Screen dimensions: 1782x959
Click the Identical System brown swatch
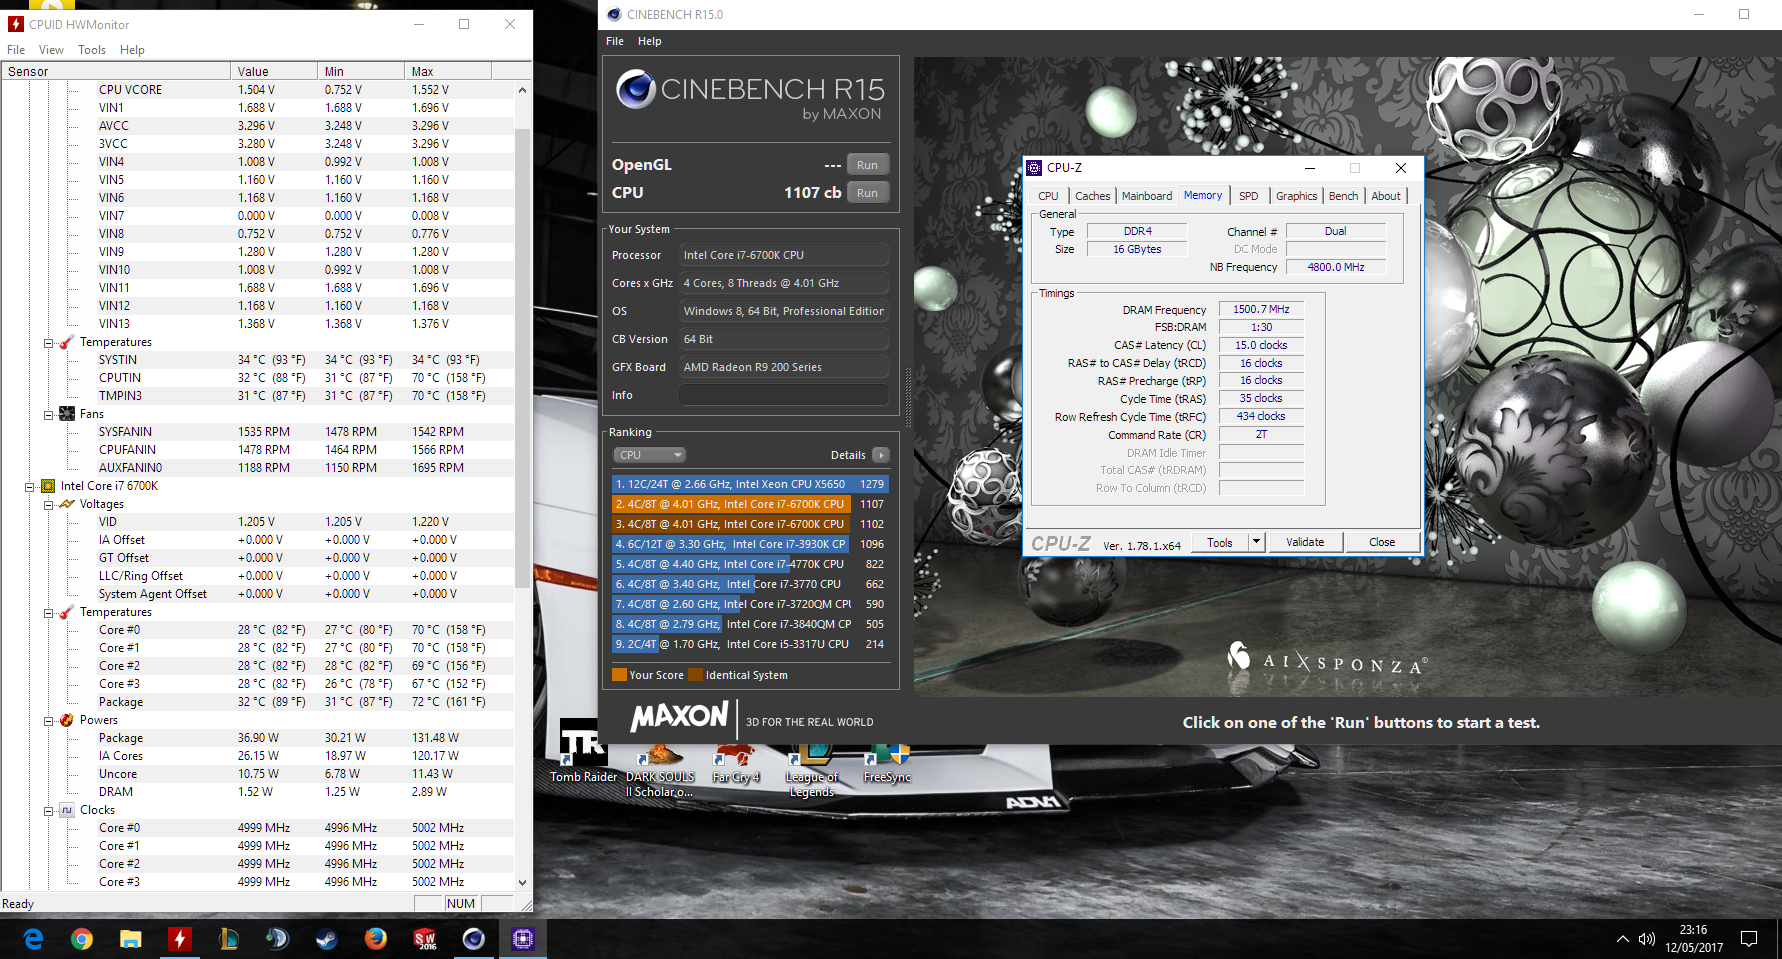click(695, 675)
